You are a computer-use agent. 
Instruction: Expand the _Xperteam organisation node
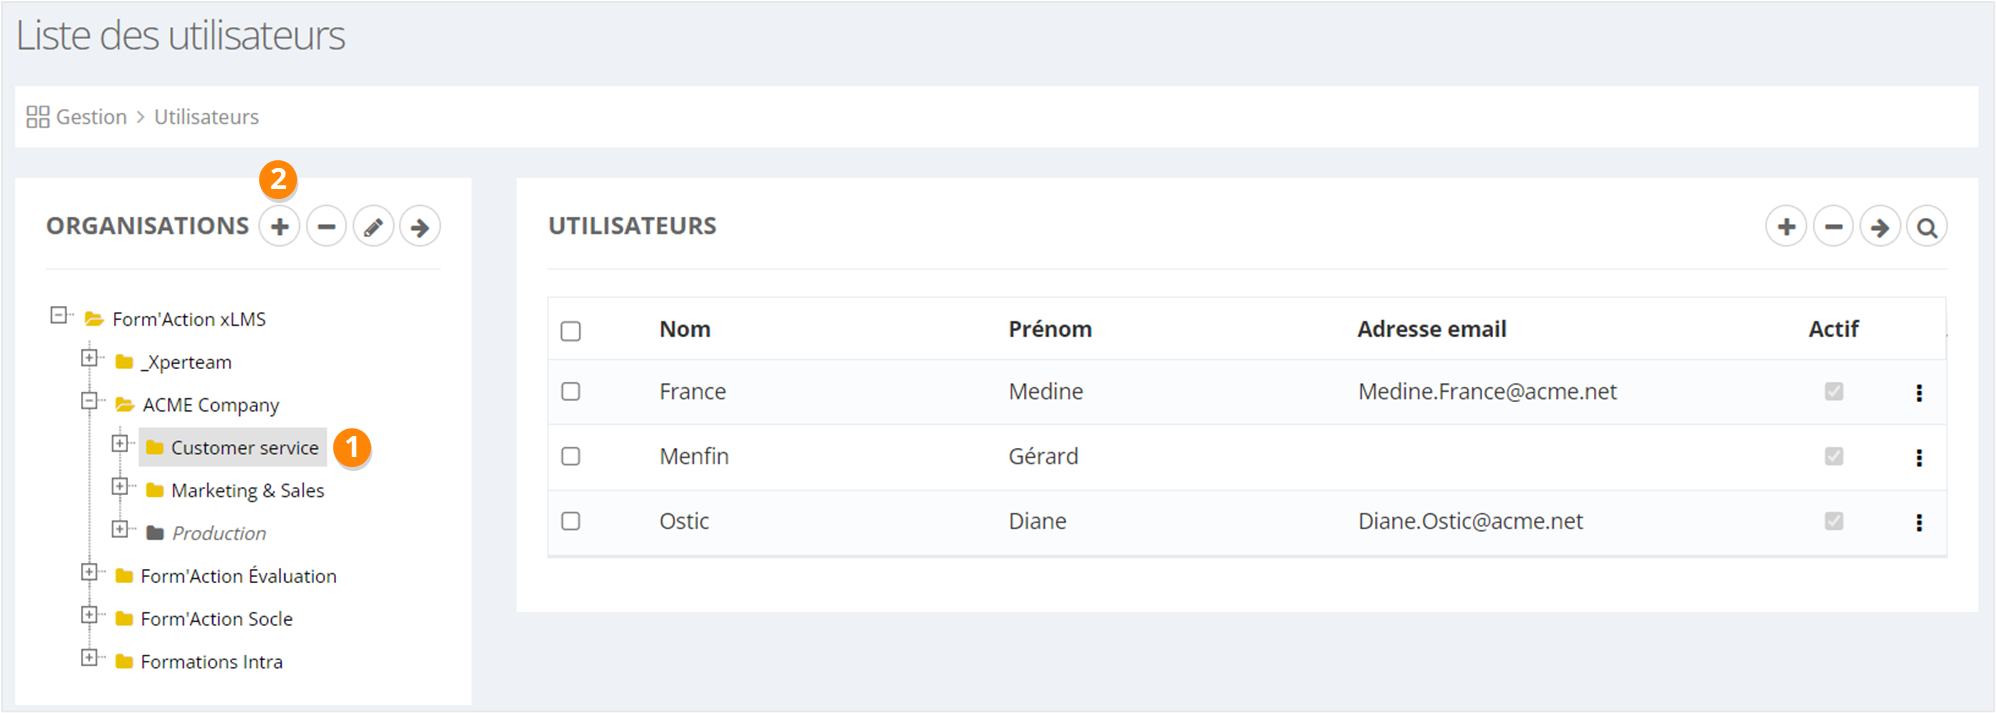pyautogui.click(x=90, y=358)
